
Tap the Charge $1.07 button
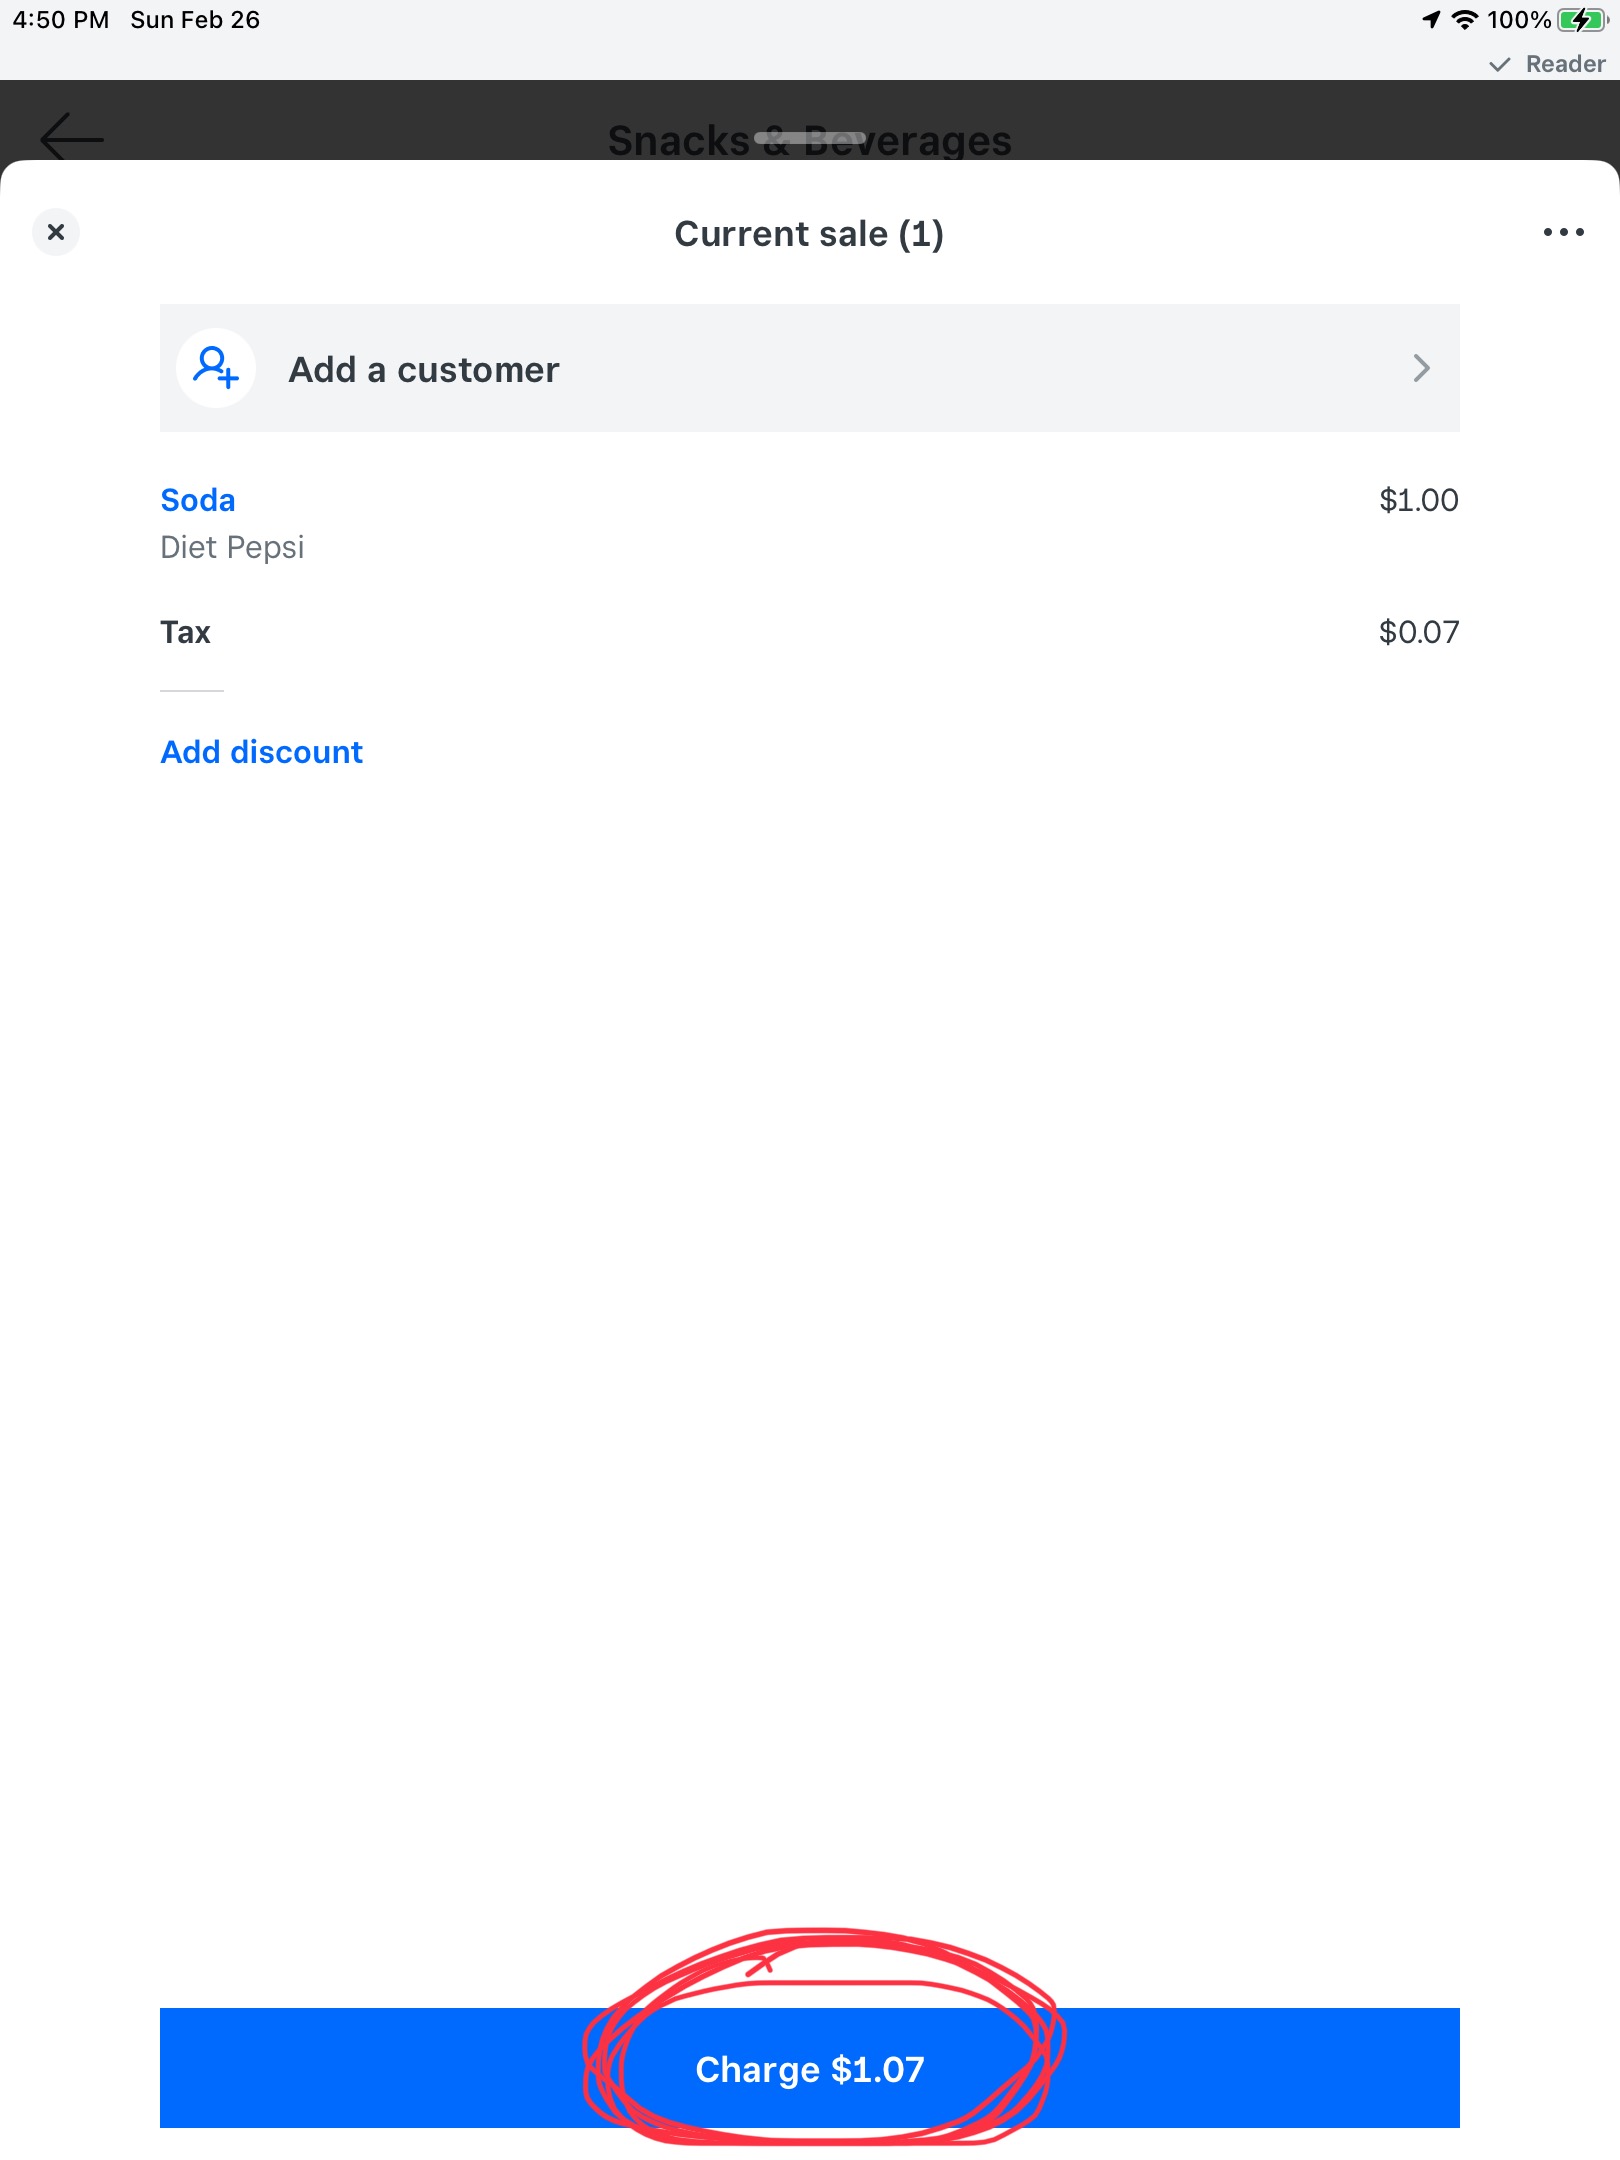coord(810,2068)
